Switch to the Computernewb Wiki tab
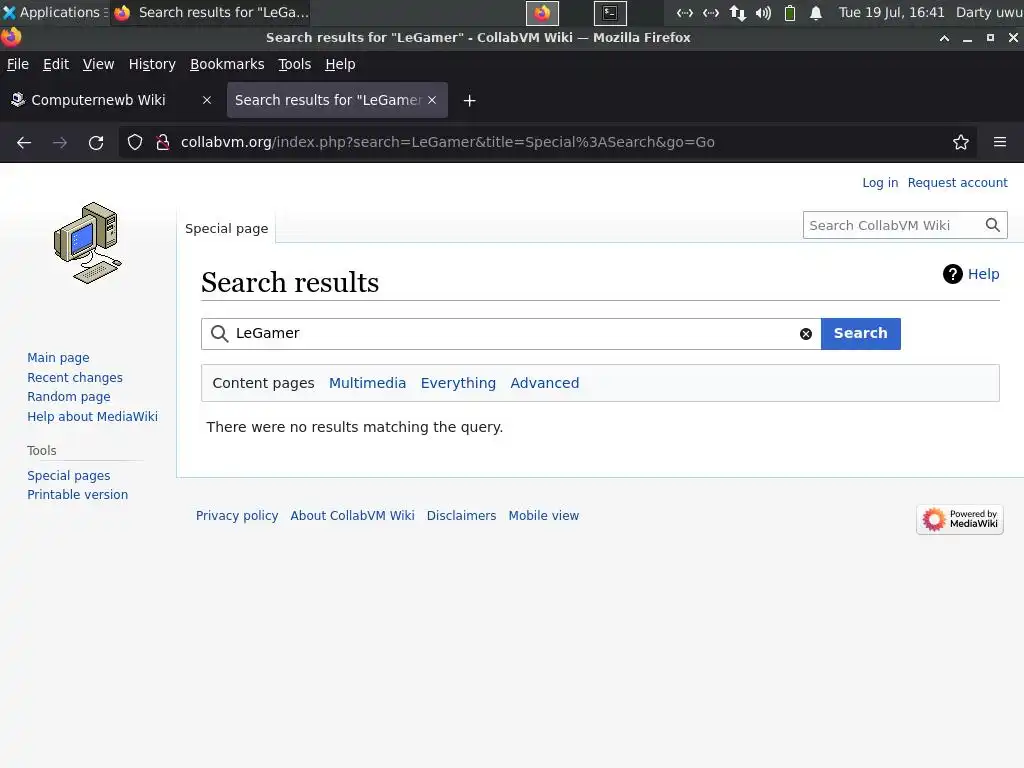Viewport: 1024px width, 768px height. 111,100
